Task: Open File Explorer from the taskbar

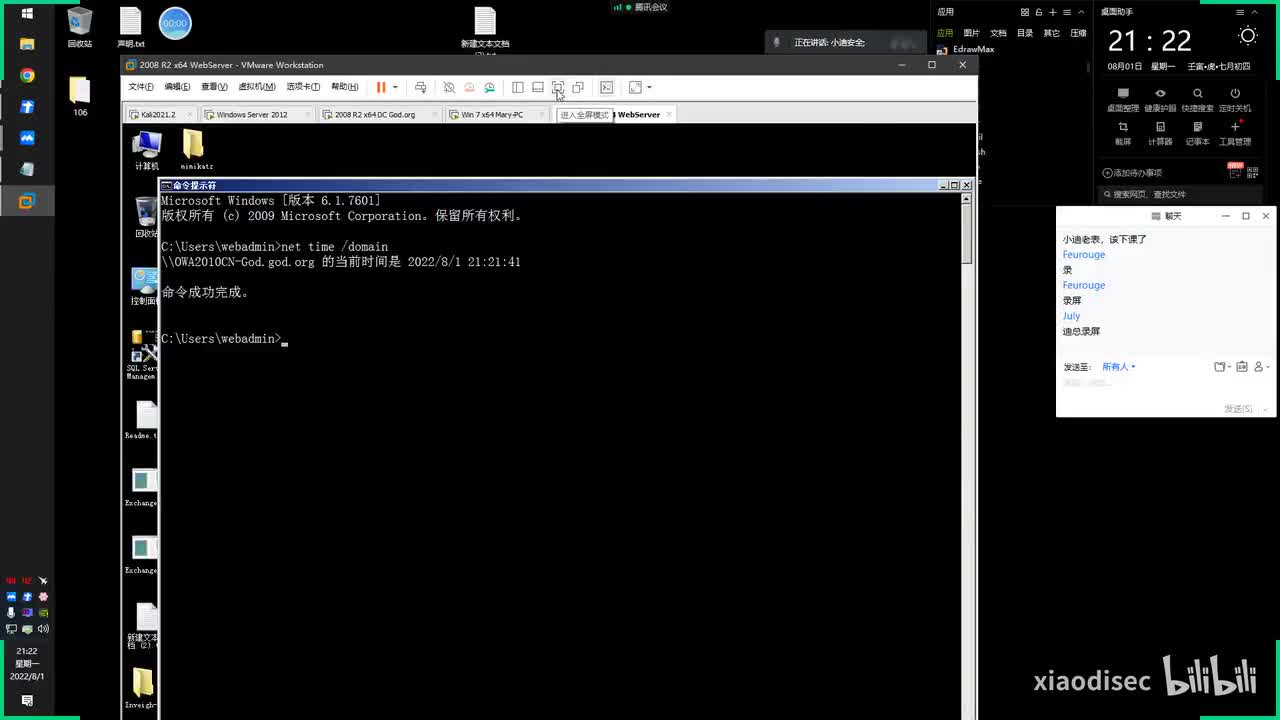Action: click(x=27, y=44)
